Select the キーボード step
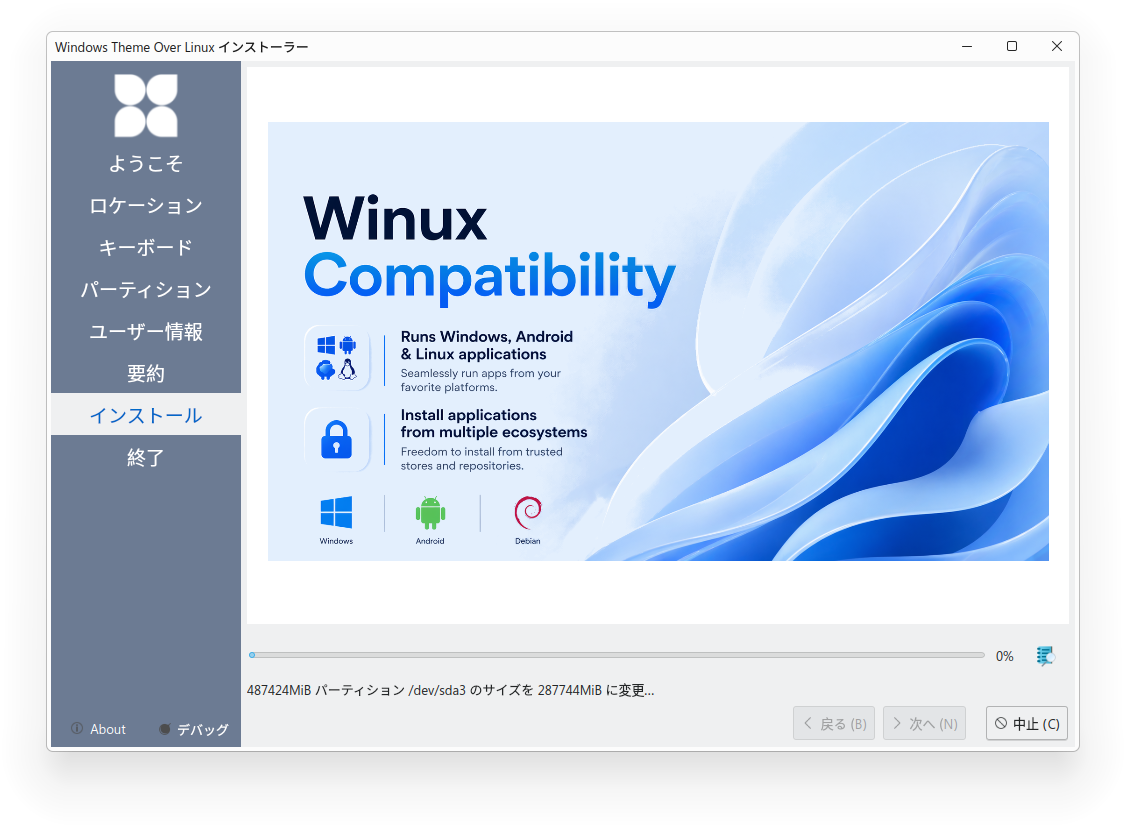This screenshot has height=827, width=1126. tap(146, 248)
